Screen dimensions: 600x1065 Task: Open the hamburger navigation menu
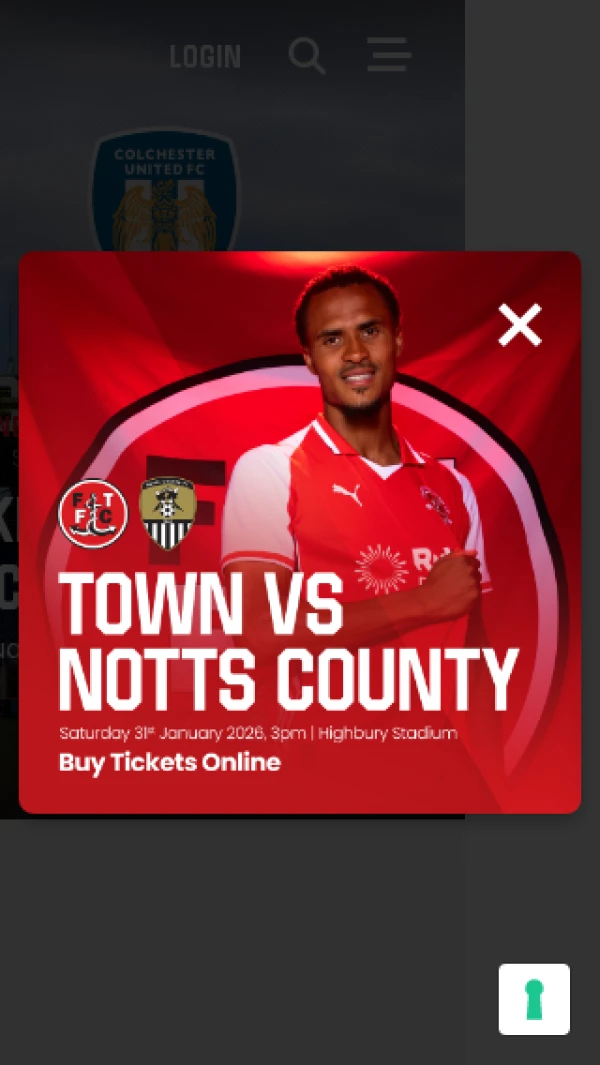389,54
